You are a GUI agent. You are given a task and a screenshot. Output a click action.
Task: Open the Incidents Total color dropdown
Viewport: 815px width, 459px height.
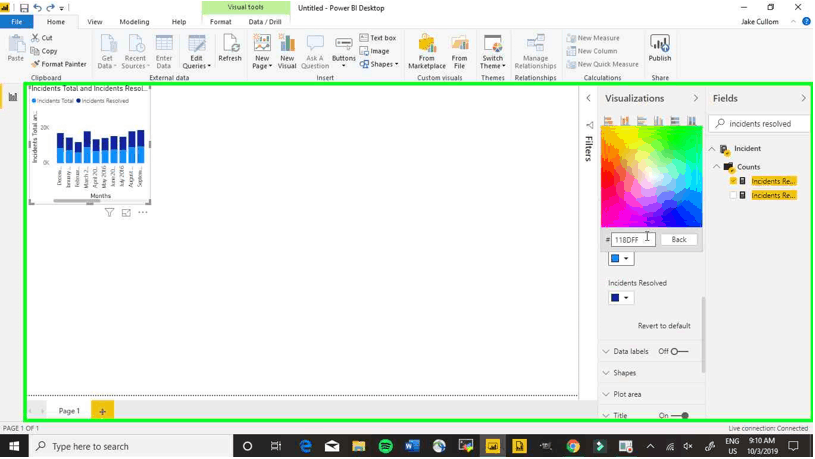(621, 258)
